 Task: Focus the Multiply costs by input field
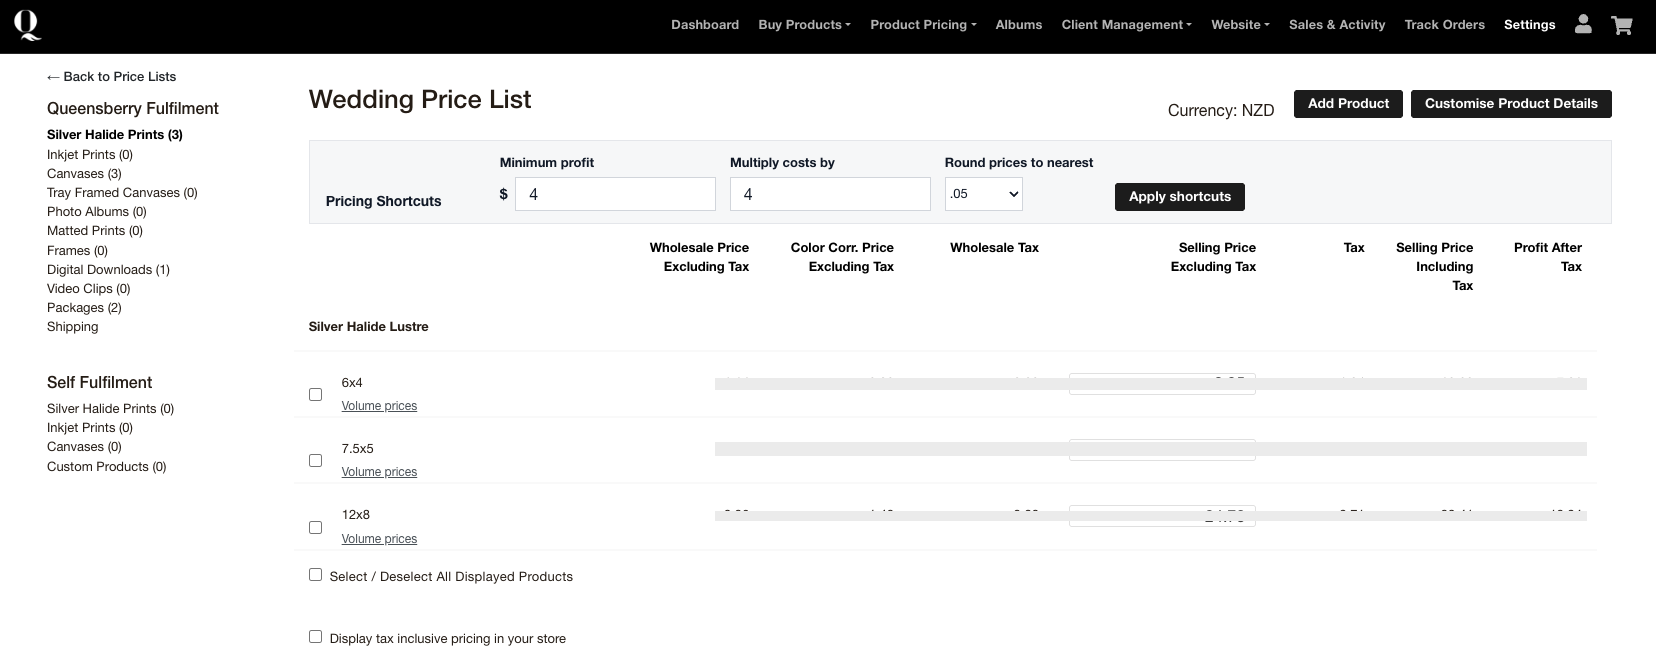830,194
